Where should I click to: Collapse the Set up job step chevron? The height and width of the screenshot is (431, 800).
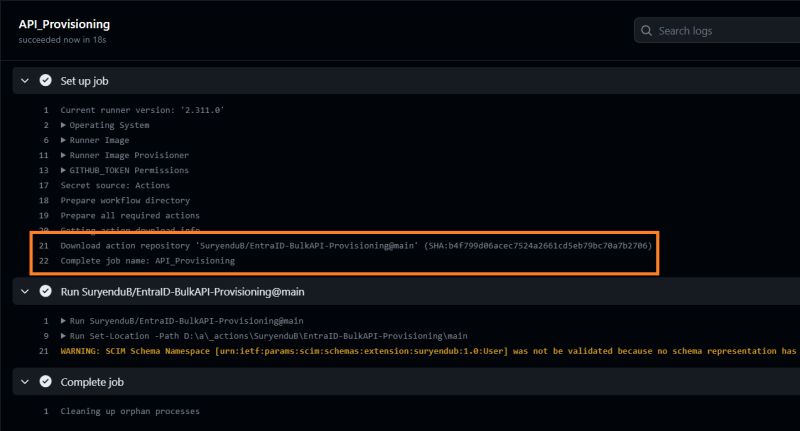click(x=24, y=81)
